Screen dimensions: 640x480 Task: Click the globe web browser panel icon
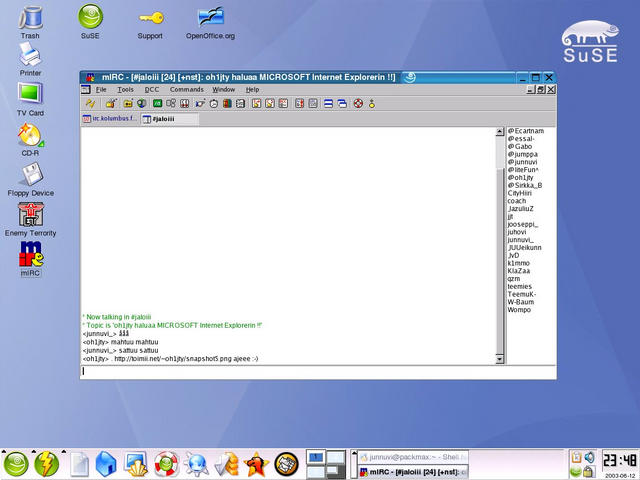[x=196, y=464]
